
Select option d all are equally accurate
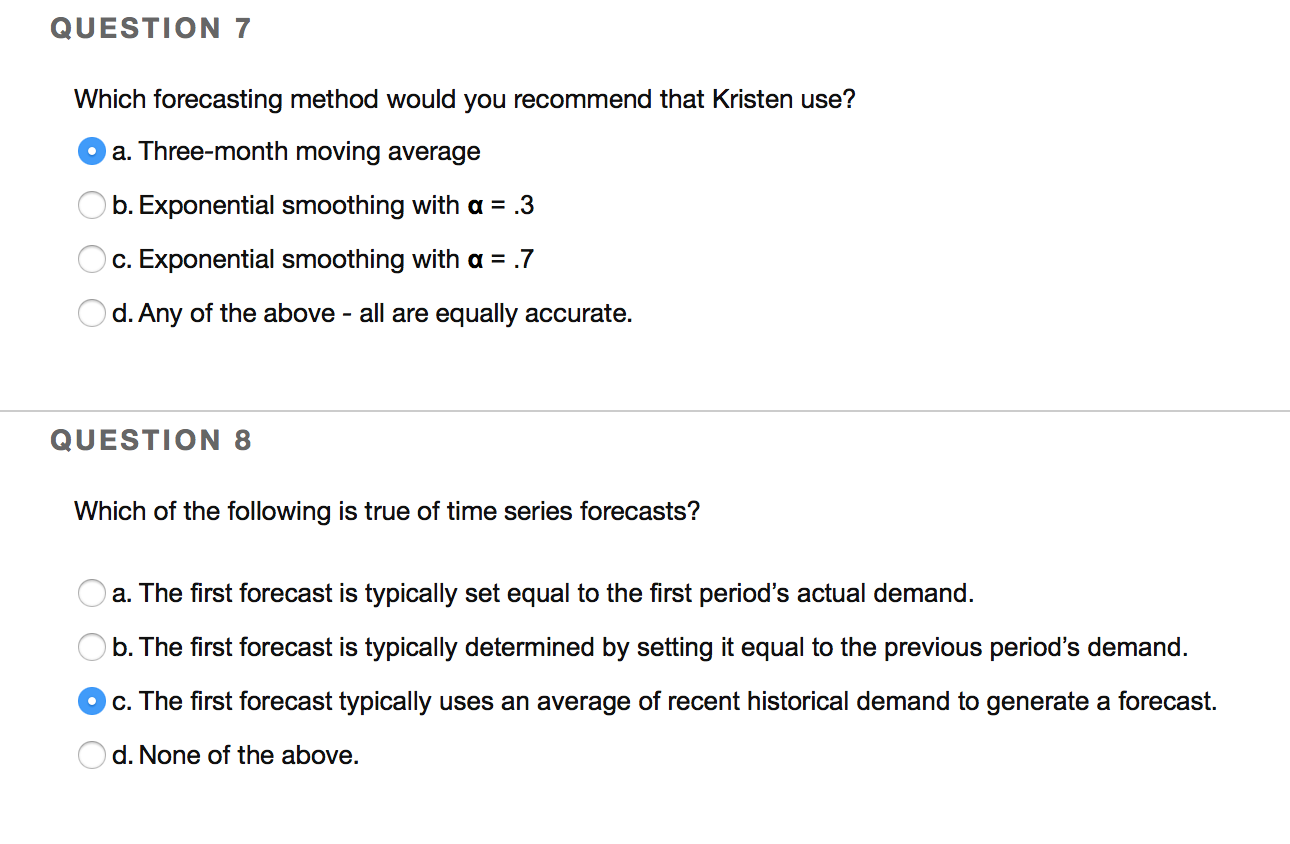[x=92, y=313]
